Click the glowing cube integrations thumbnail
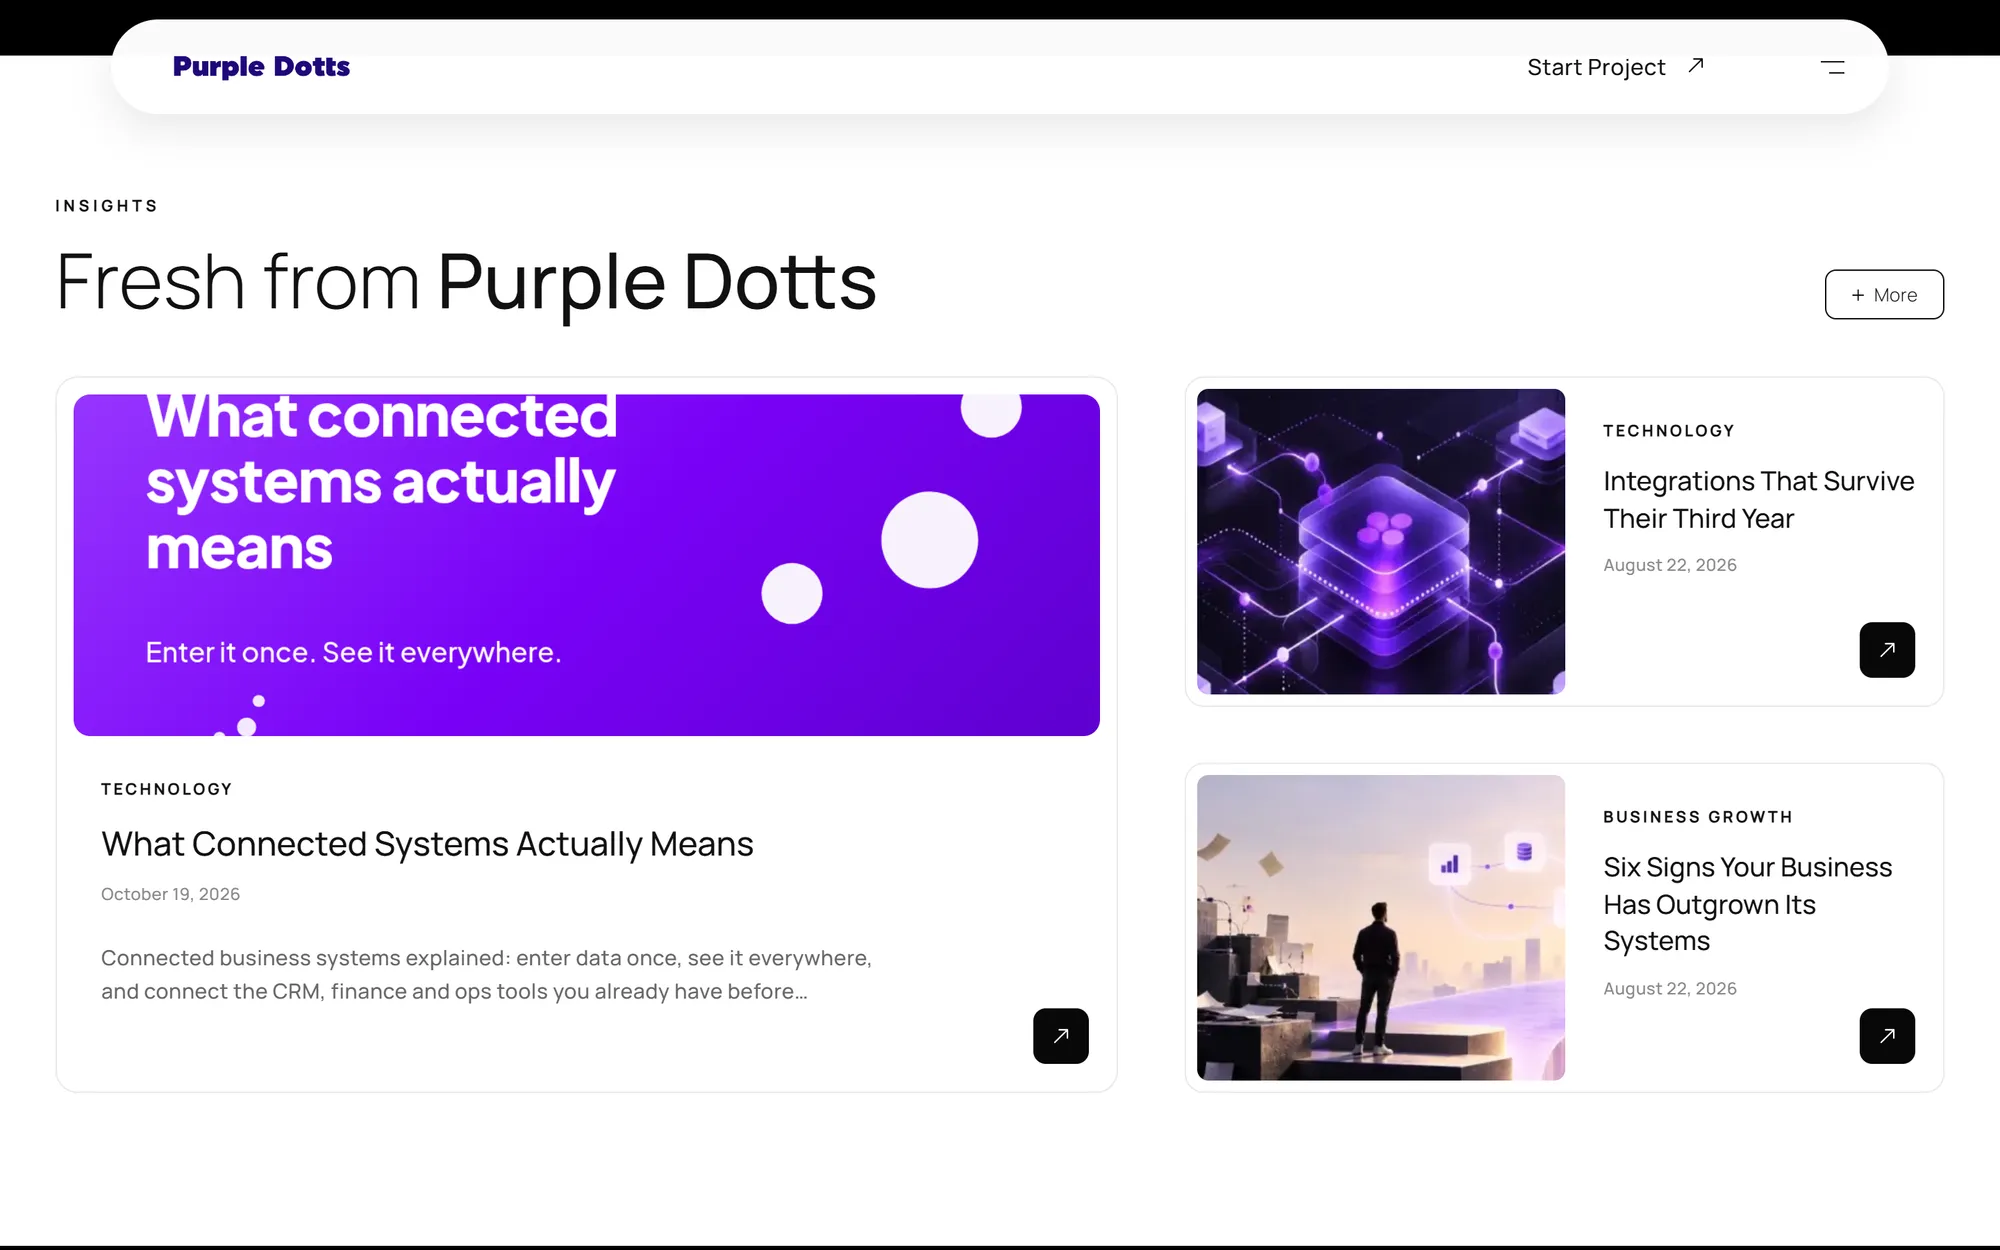Viewport: 2000px width, 1250px height. pyautogui.click(x=1381, y=541)
